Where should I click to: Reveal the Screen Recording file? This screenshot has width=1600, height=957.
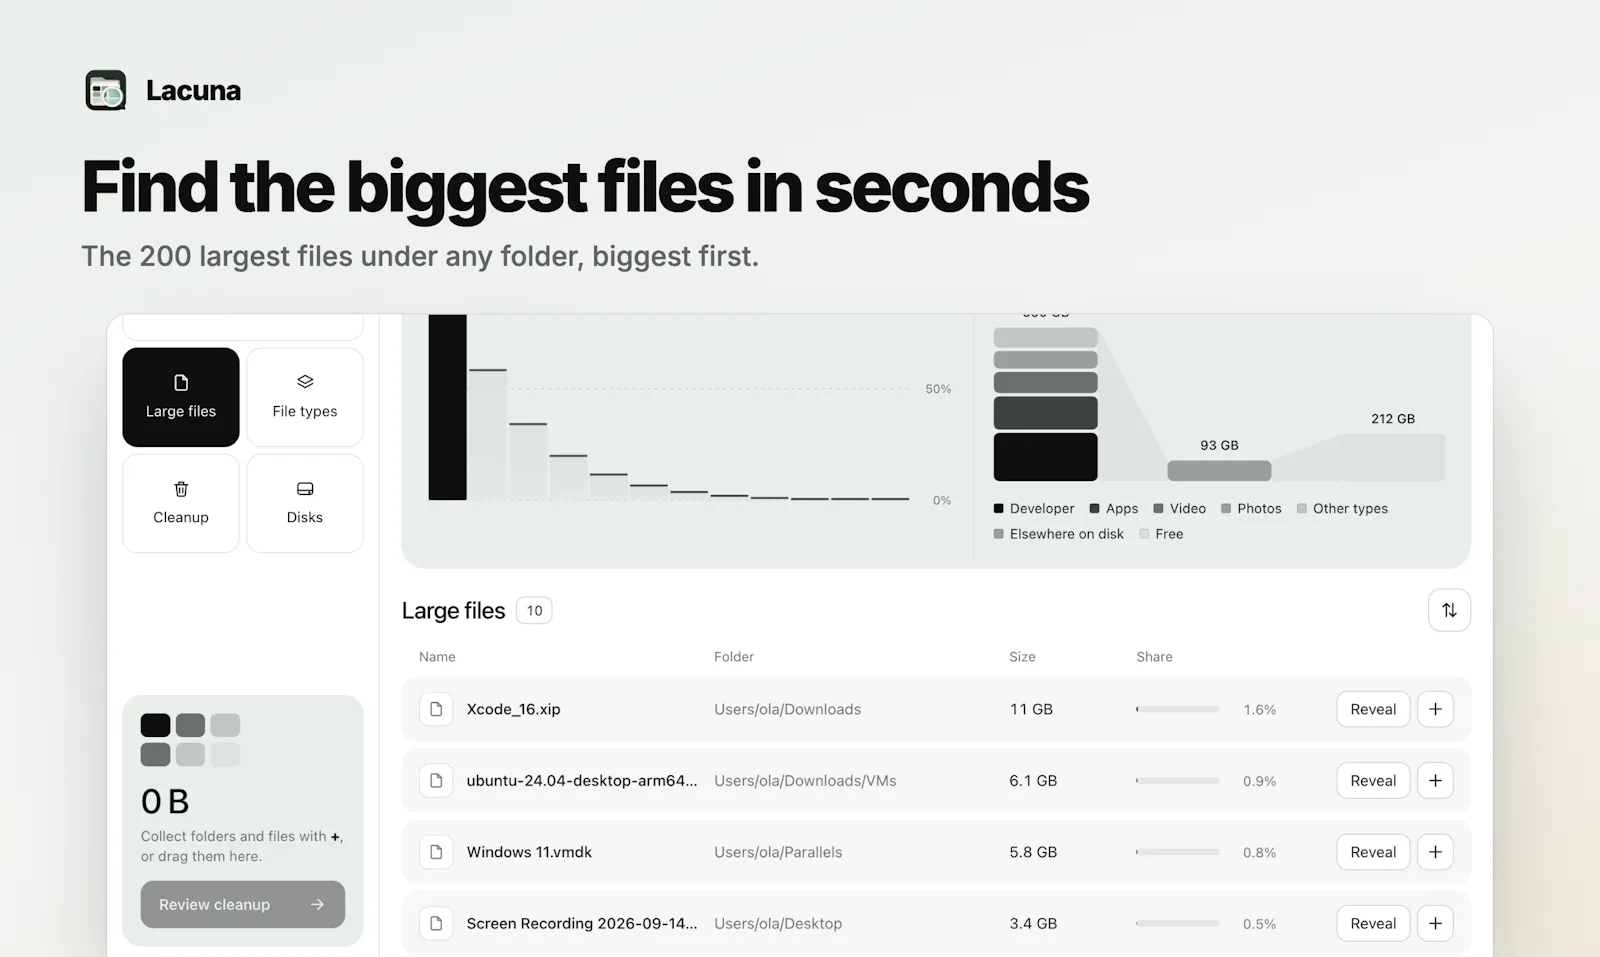pos(1373,924)
